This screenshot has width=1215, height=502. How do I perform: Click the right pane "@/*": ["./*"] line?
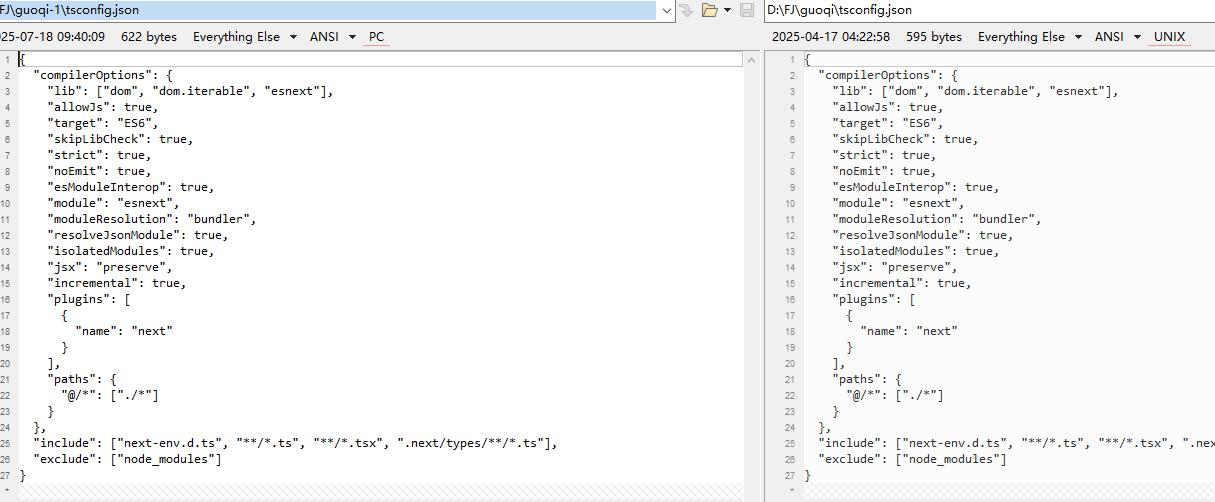[x=895, y=395]
